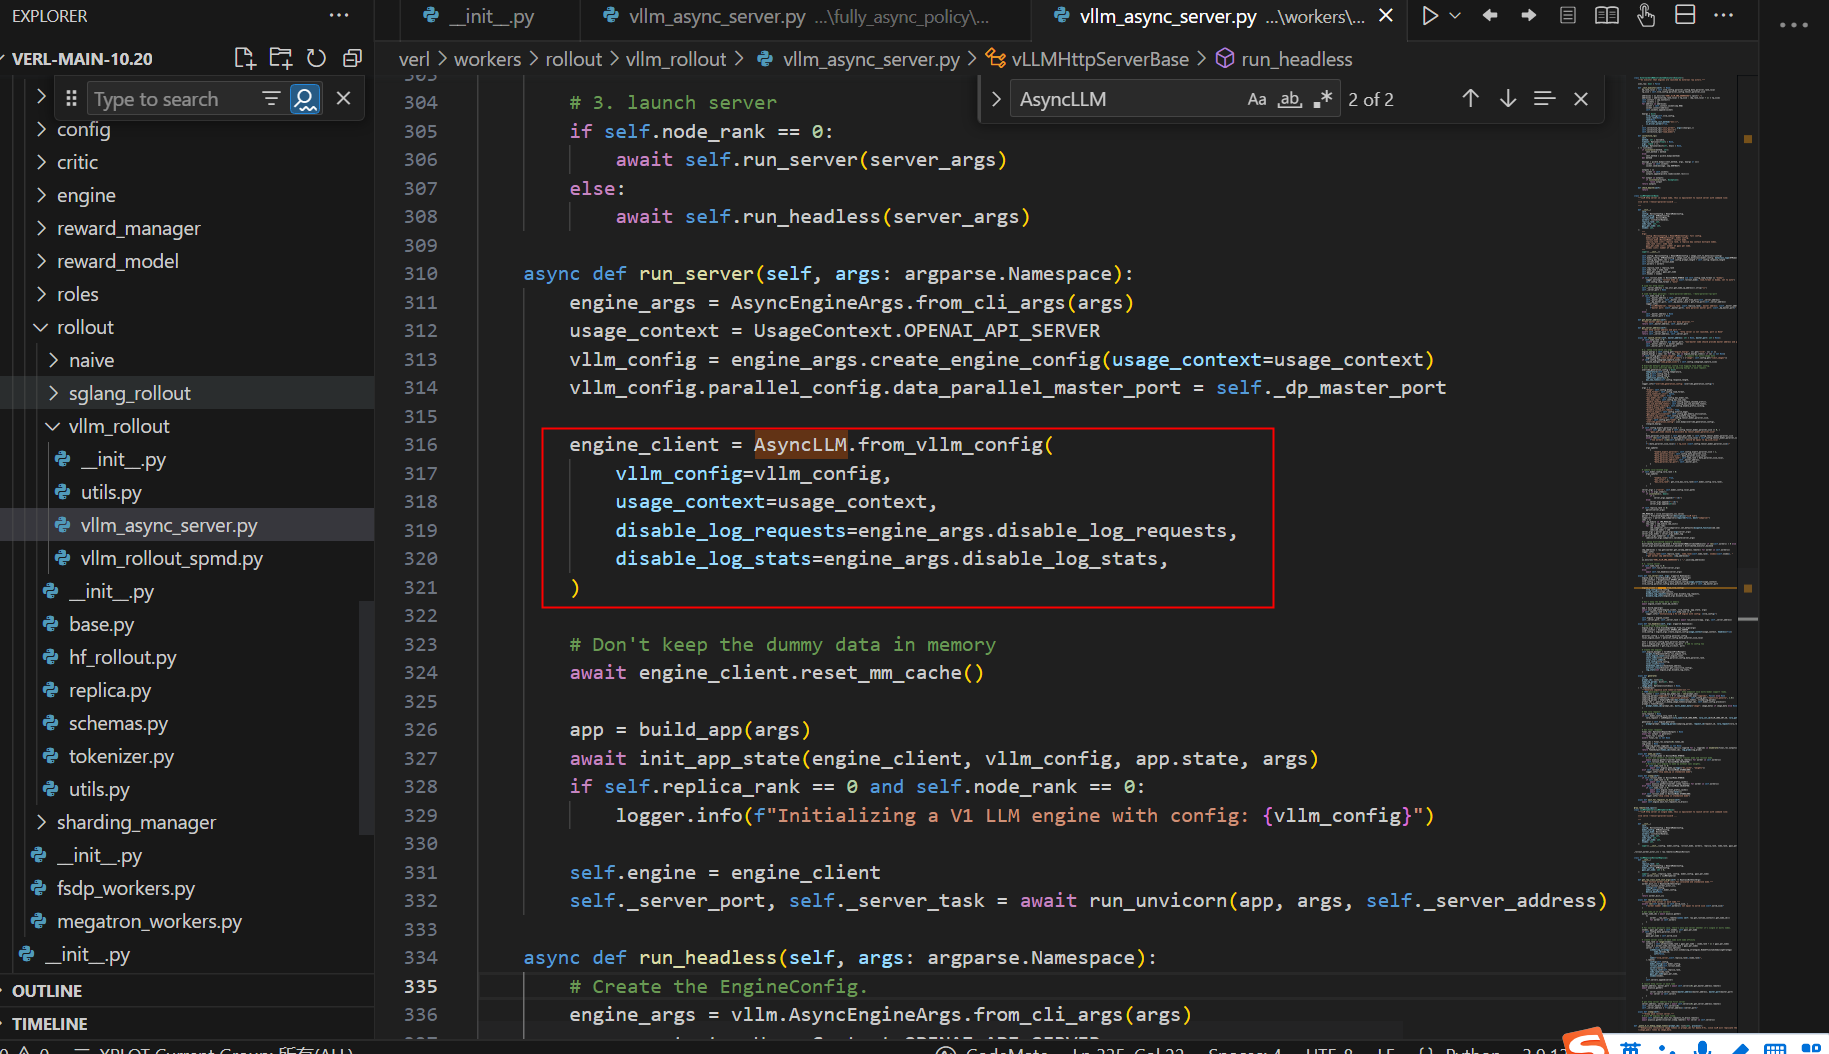Toggle Match Whole Word in the find widget
1829x1054 pixels.
[1290, 99]
